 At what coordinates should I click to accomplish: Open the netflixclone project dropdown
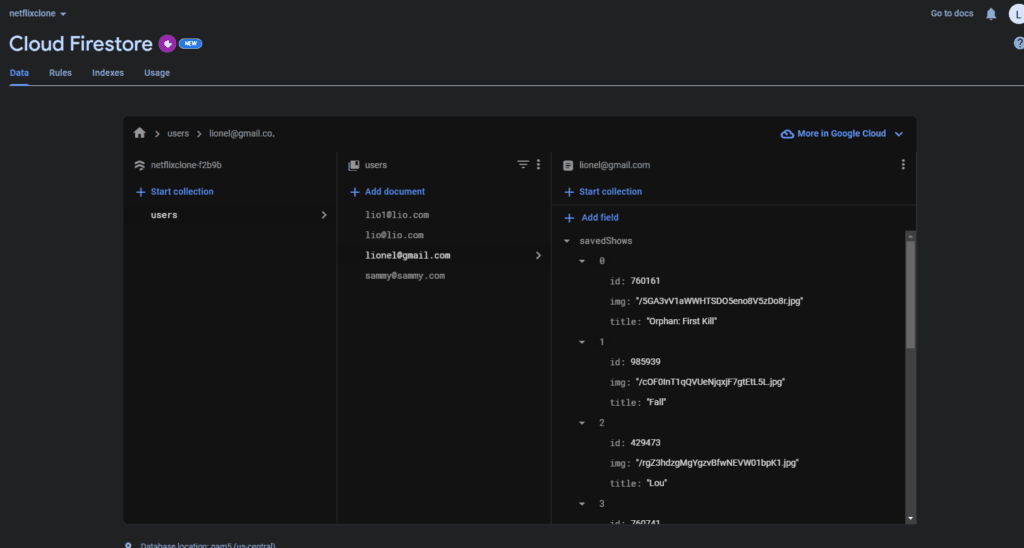(x=38, y=14)
